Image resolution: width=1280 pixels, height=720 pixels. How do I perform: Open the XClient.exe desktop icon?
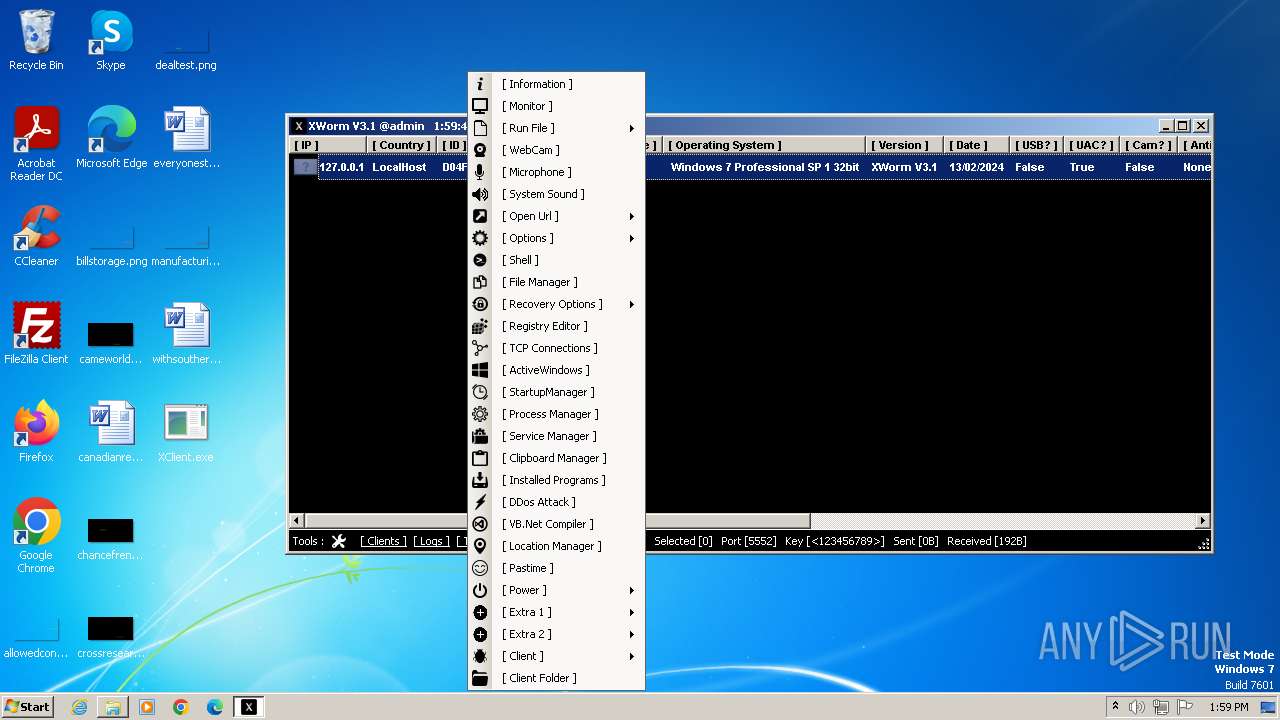[x=185, y=433]
